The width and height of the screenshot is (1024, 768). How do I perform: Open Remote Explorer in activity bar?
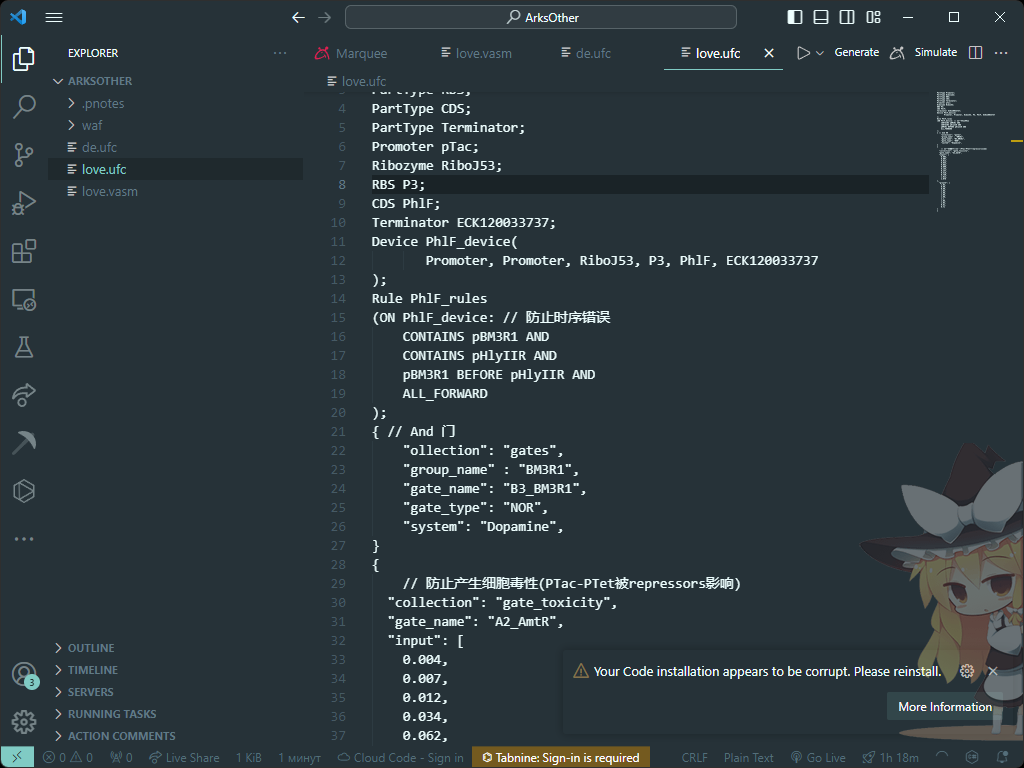24,300
